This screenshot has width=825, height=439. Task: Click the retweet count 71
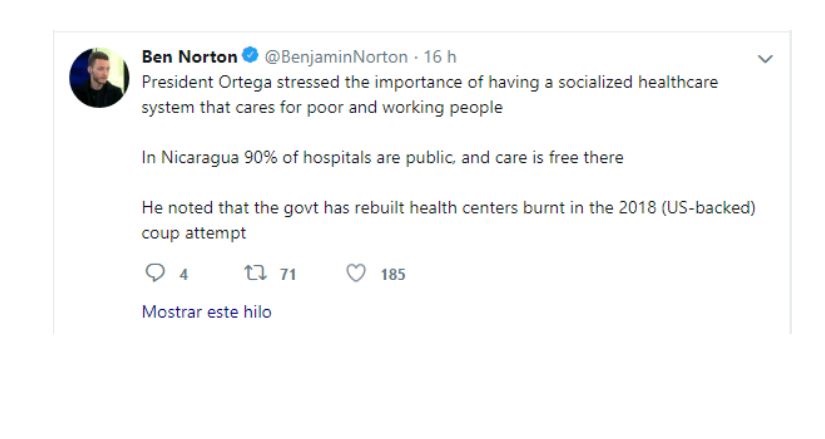pos(288,274)
